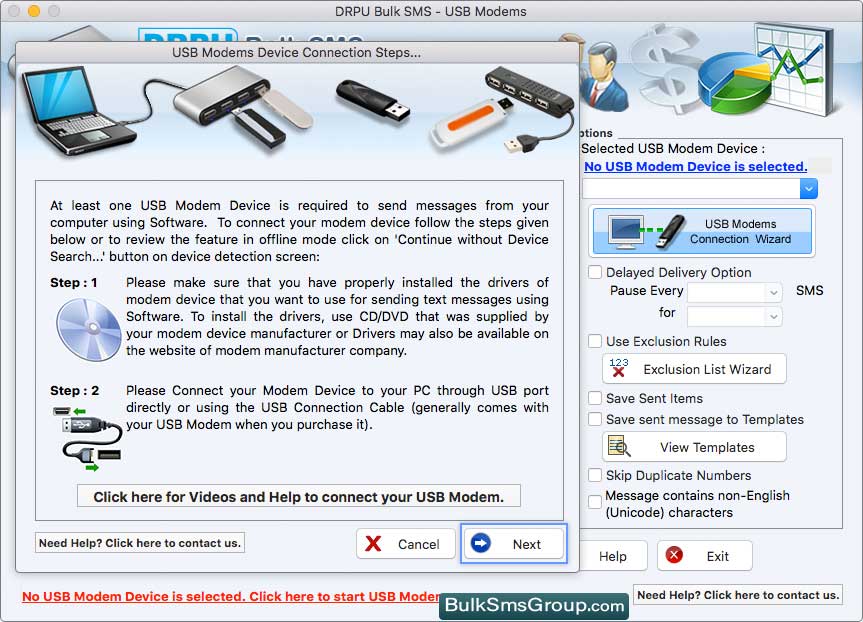Click the white and orange USB modem image
Image resolution: width=863 pixels, height=622 pixels.
[x=471, y=124]
